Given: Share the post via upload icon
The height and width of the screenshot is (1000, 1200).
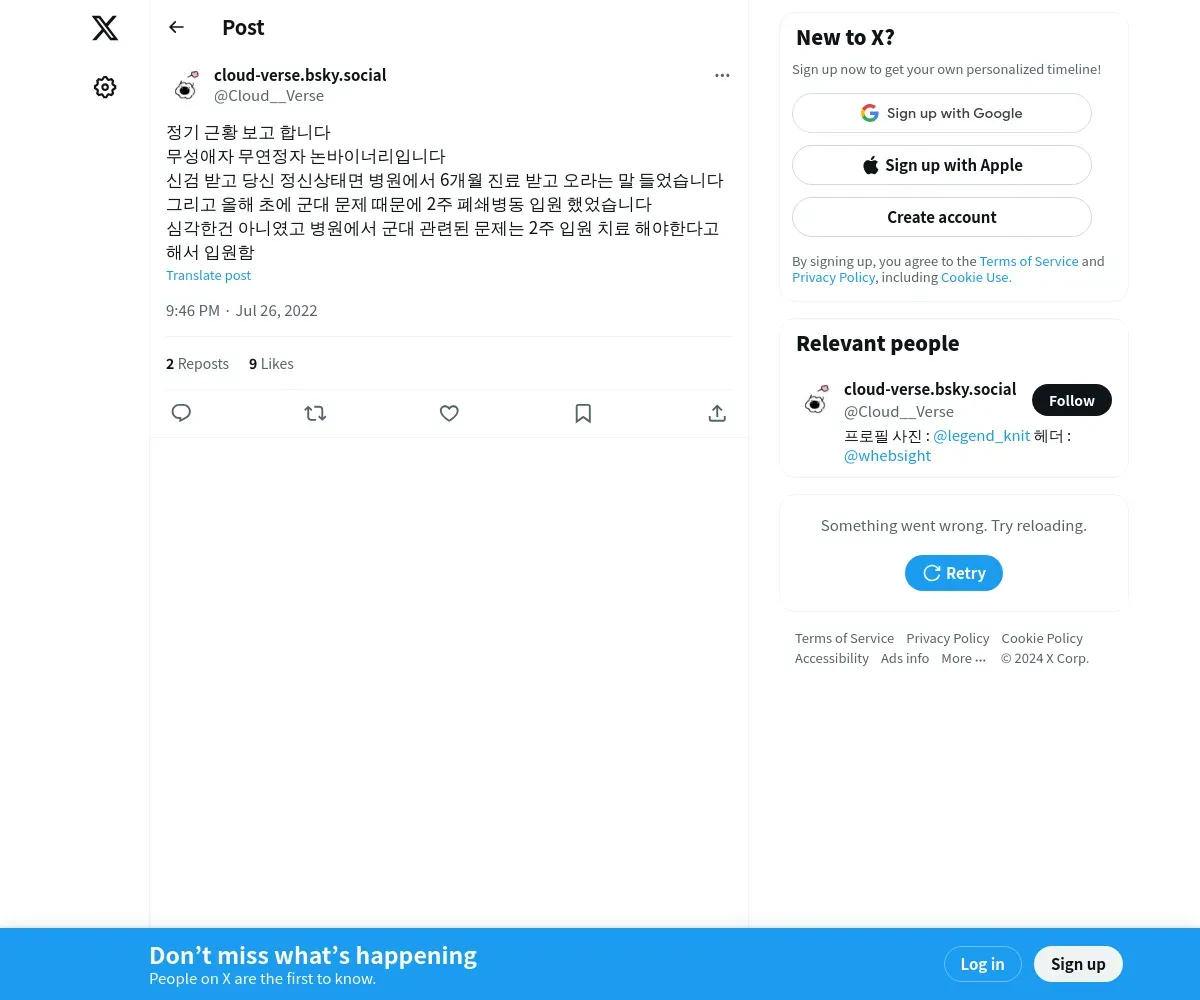Looking at the screenshot, I should click(717, 413).
